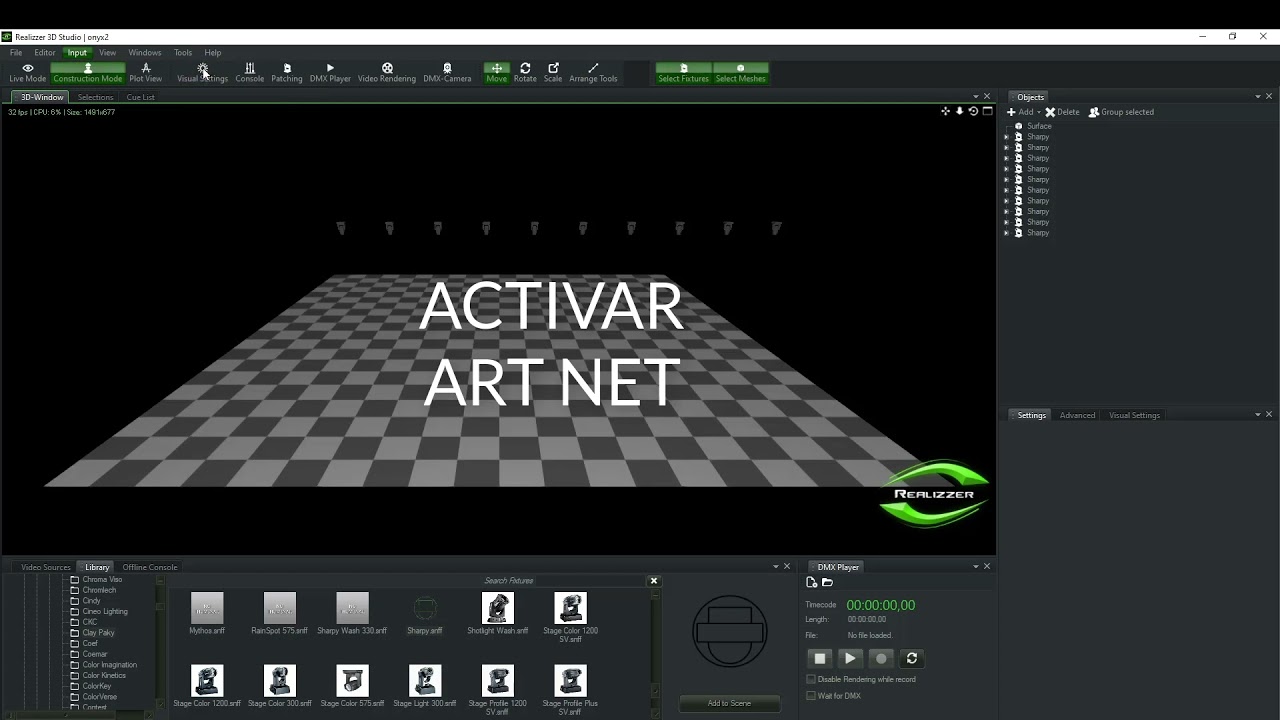Open the Input menu
The image size is (1280, 720).
point(77,53)
